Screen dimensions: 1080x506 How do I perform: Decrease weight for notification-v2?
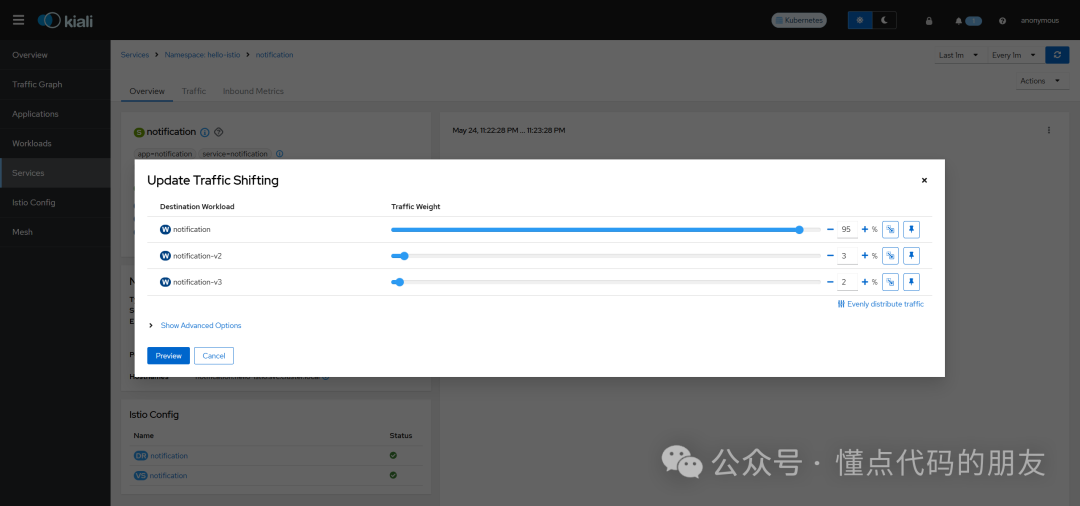830,255
